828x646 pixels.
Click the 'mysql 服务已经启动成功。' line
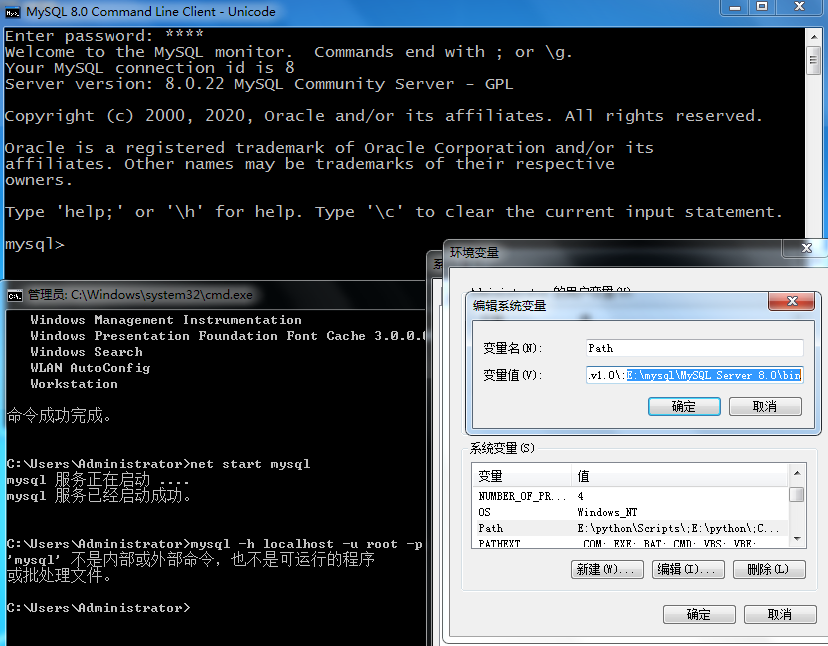pyautogui.click(x=99, y=495)
